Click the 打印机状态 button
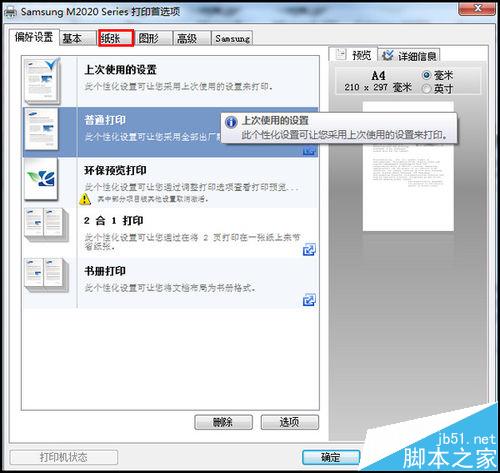 [64, 457]
